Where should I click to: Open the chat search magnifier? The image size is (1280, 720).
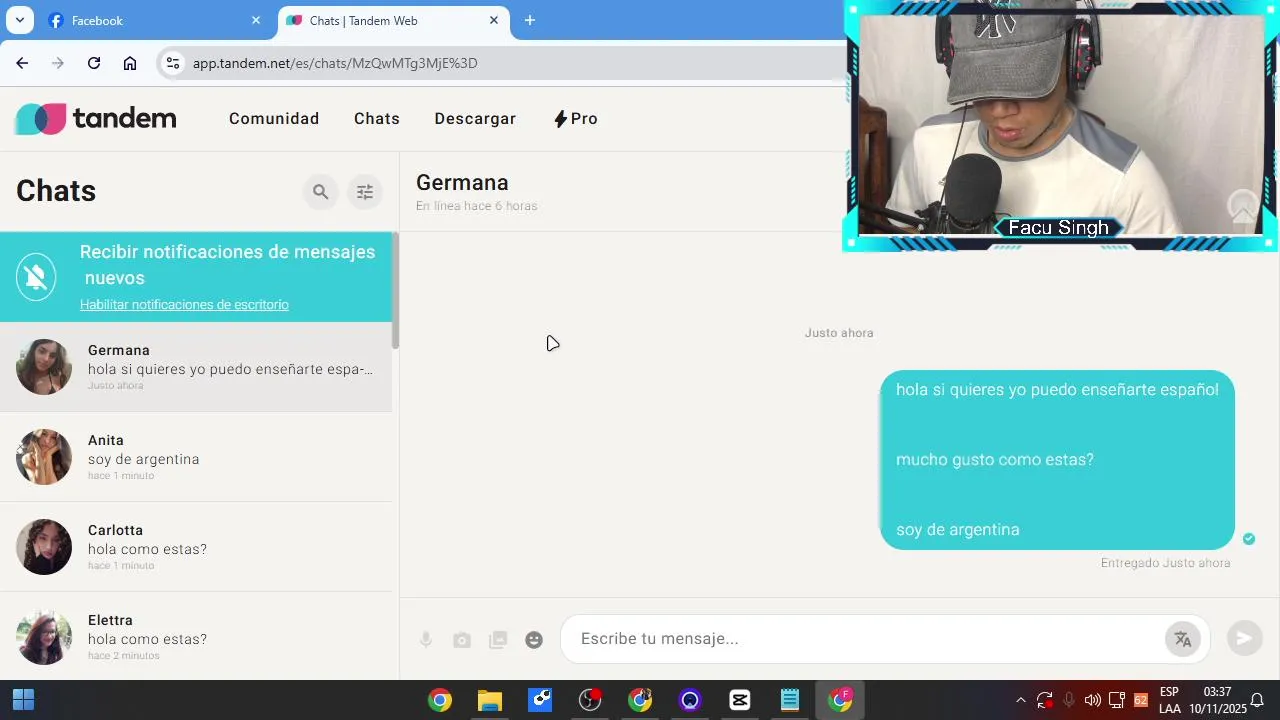pos(320,192)
